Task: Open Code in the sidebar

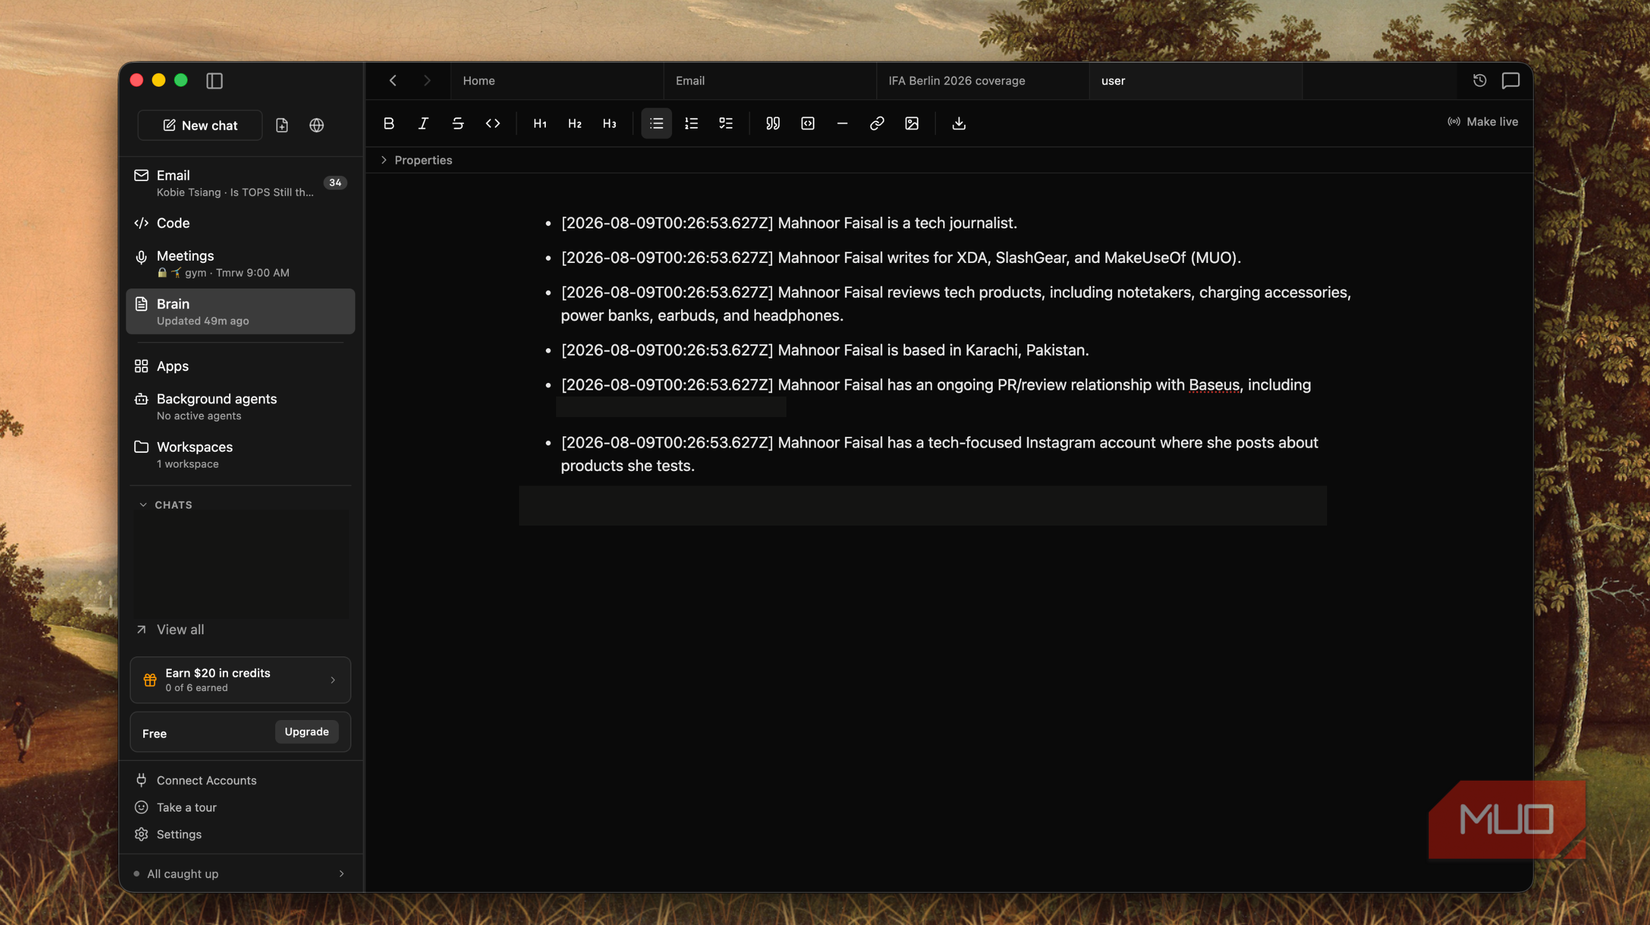Action: pos(240,223)
